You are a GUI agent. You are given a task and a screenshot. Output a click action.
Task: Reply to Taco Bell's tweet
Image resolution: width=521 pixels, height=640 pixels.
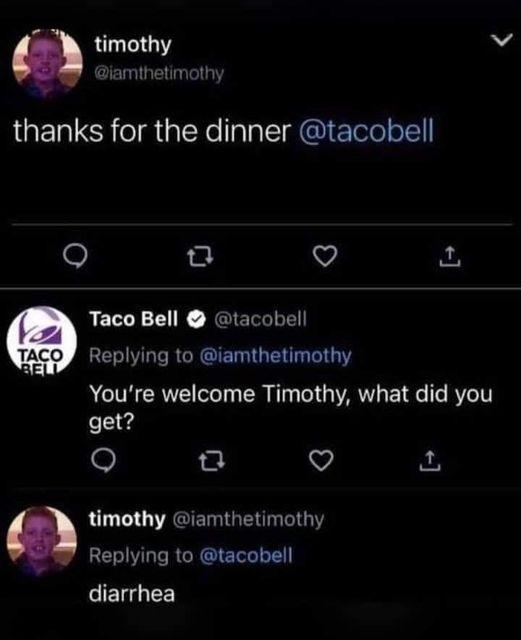click(103, 460)
